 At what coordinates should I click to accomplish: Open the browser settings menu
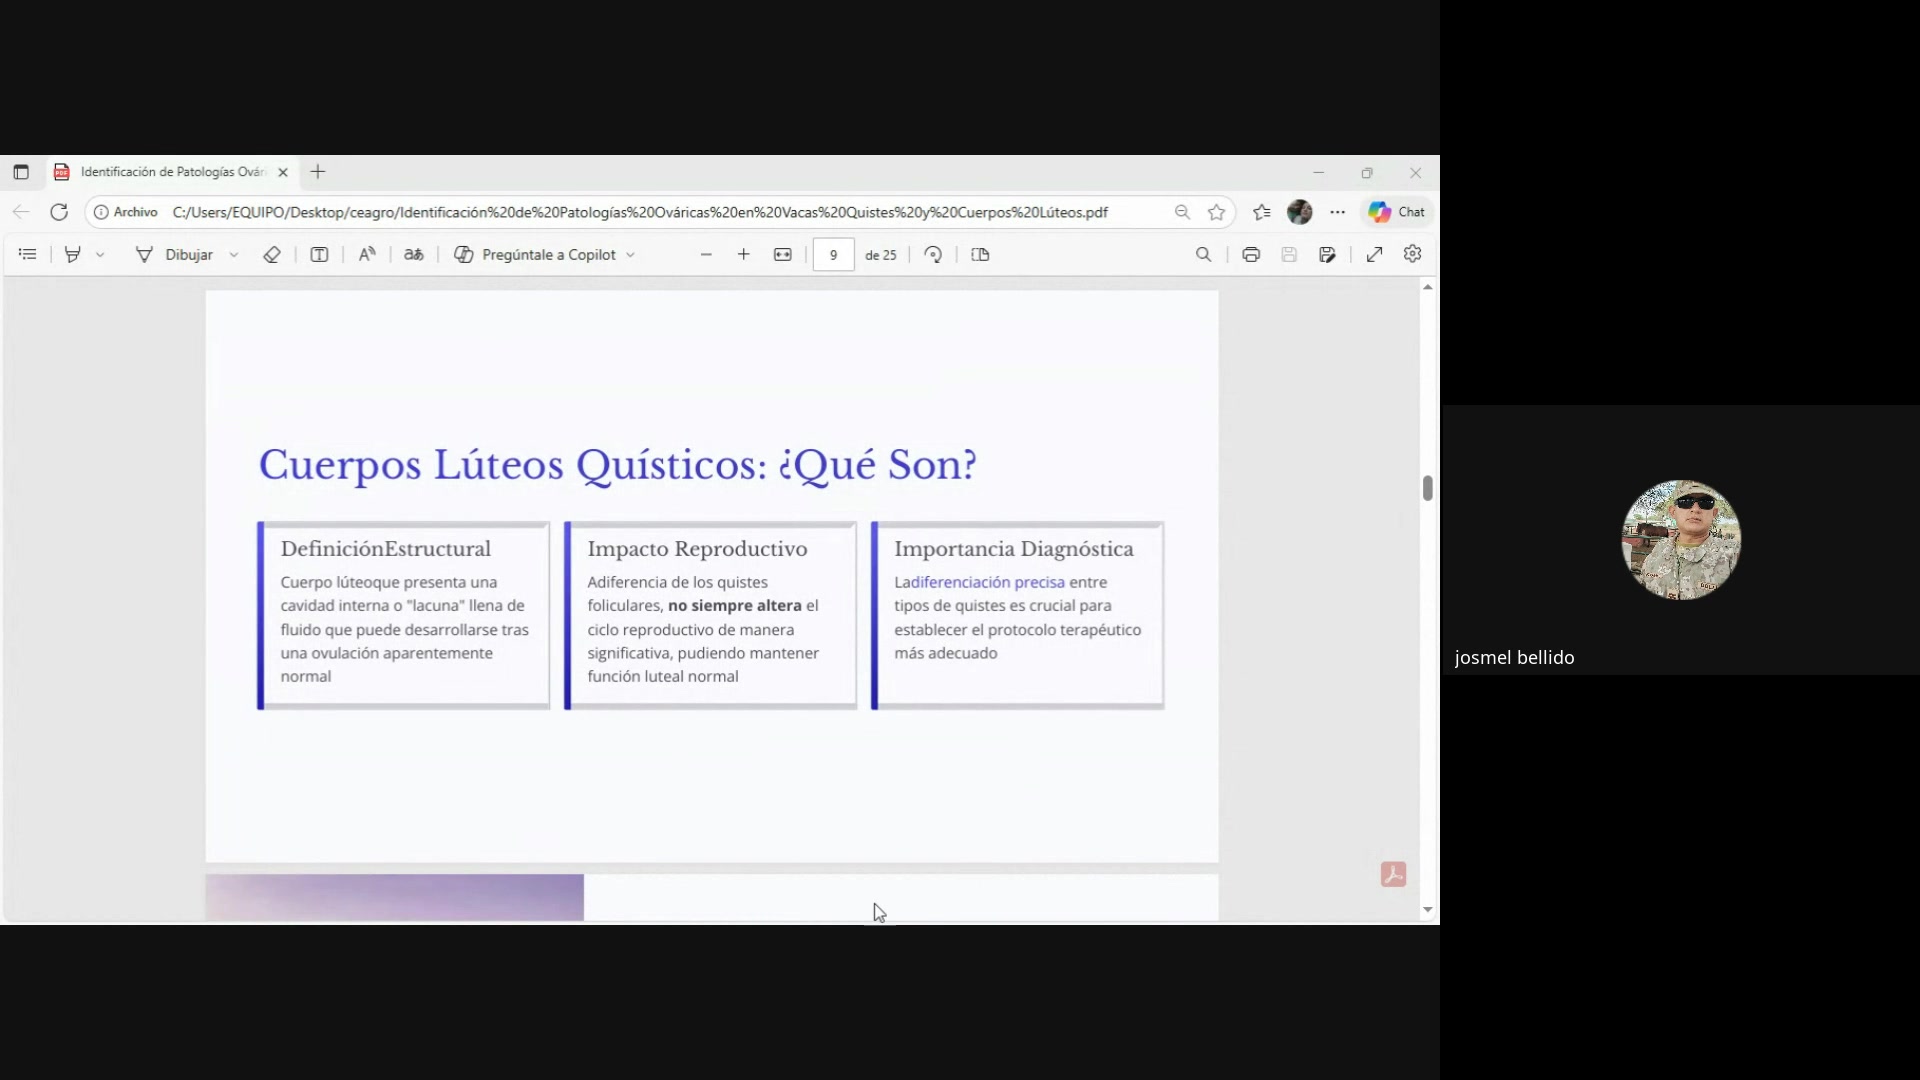click(x=1339, y=212)
